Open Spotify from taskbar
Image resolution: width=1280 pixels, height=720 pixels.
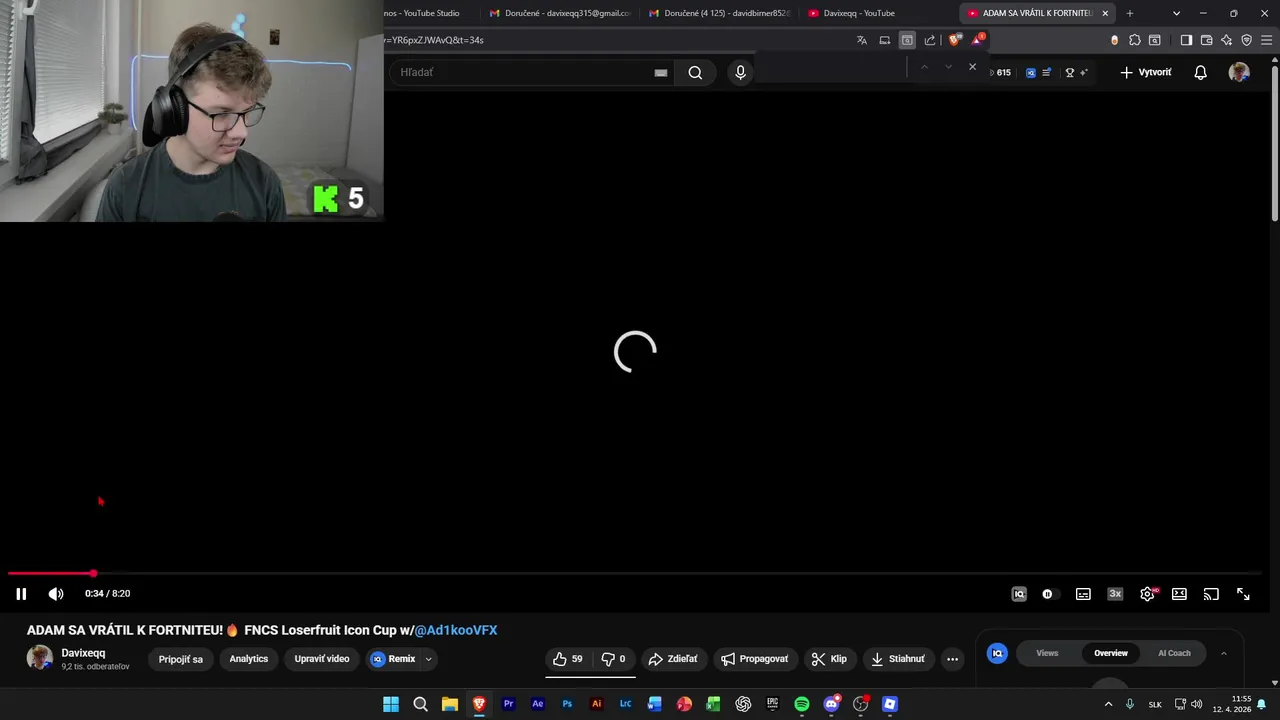point(802,704)
